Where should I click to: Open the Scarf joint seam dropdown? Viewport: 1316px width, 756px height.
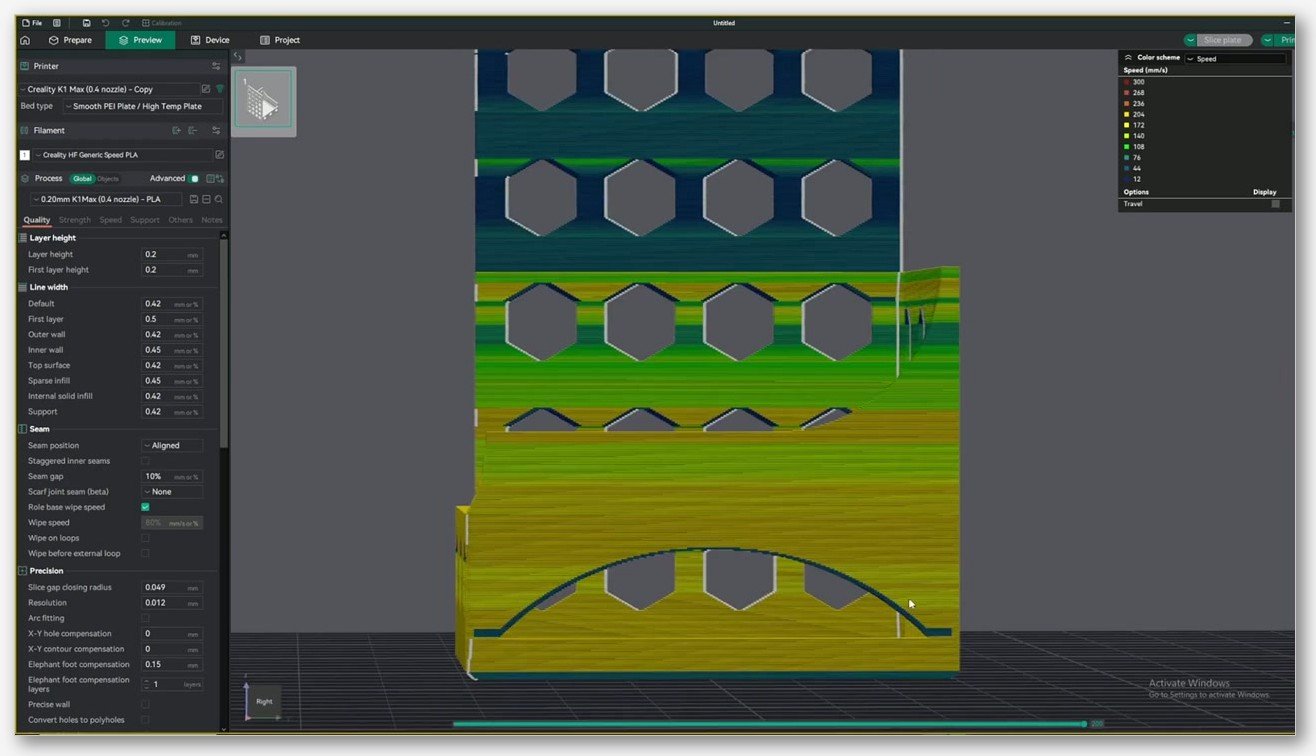172,492
